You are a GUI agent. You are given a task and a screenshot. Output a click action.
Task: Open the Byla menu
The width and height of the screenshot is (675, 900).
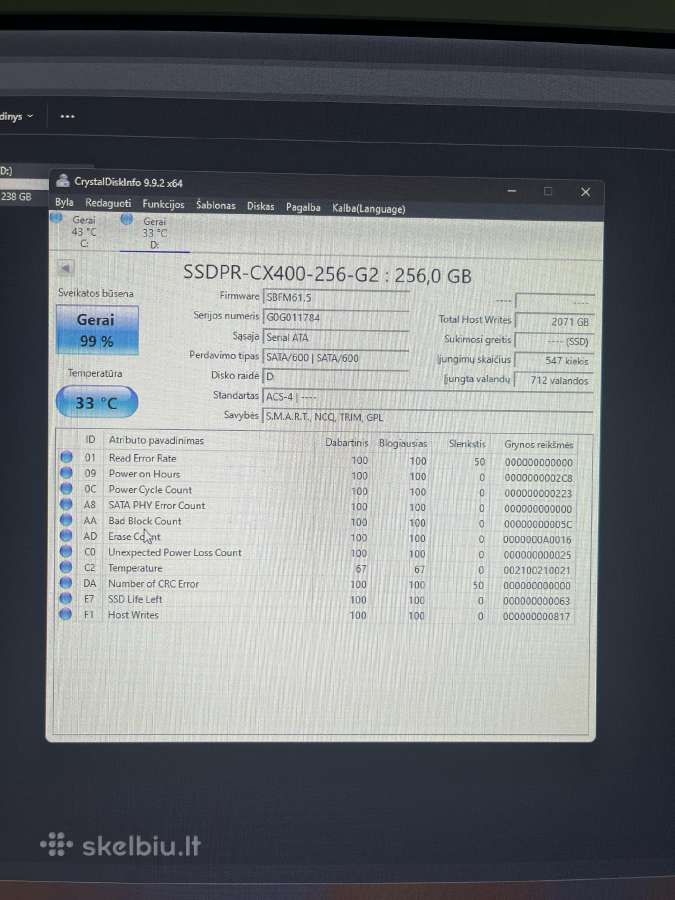pos(64,203)
